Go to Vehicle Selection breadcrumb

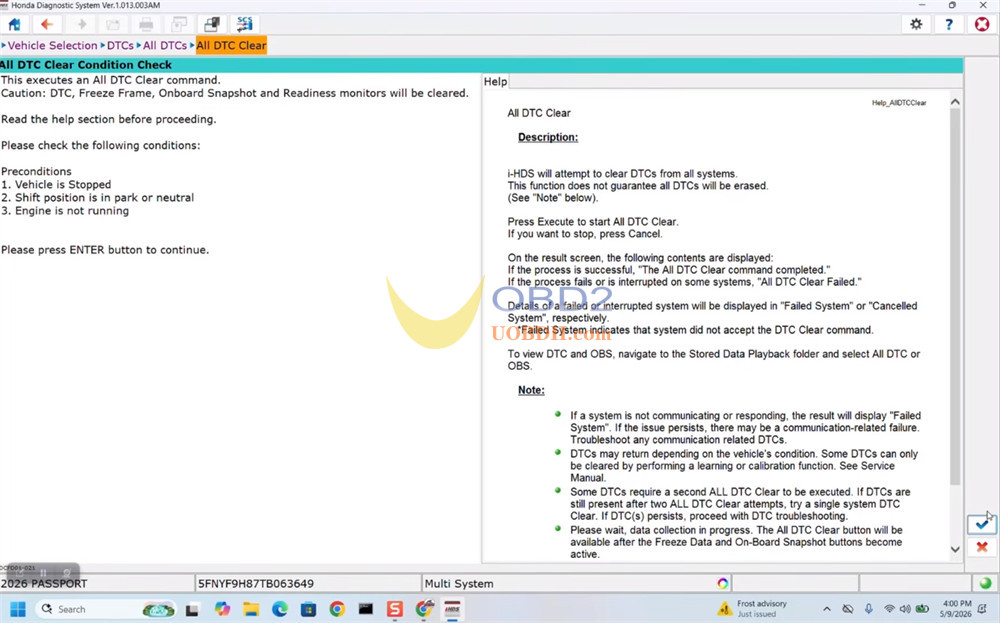pyautogui.click(x=52, y=45)
